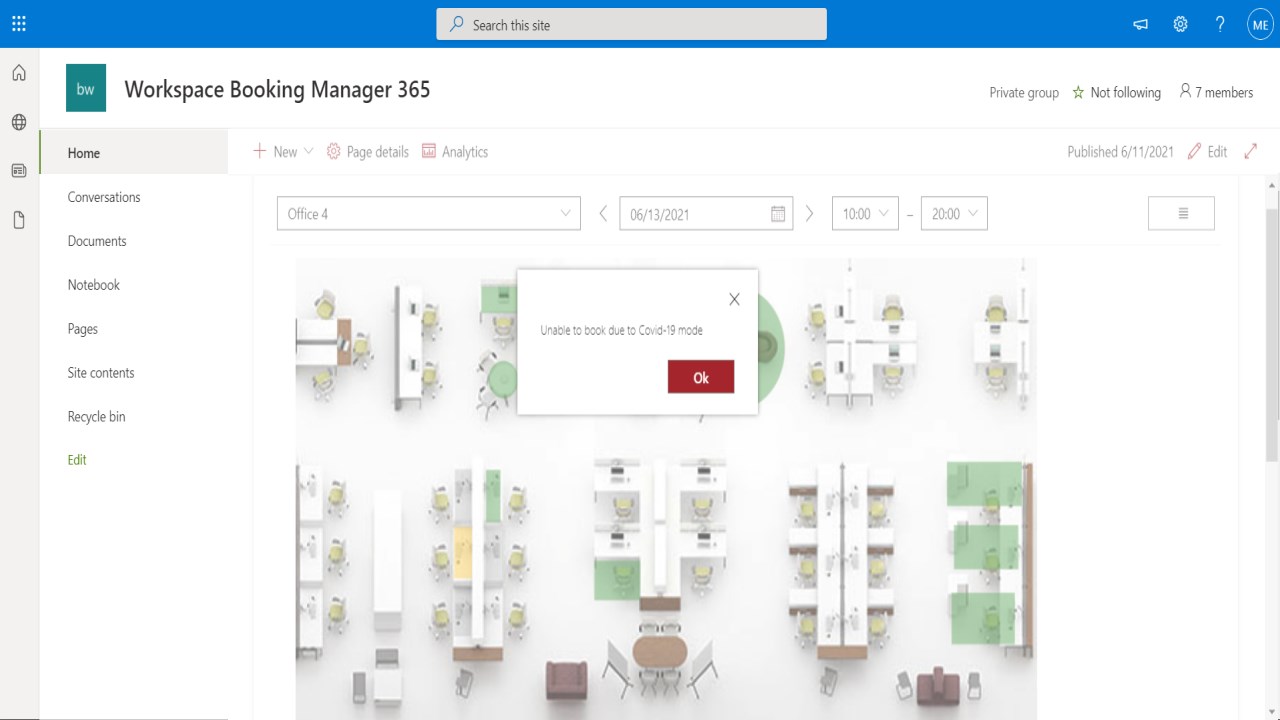Open the megaphone notifications icon
Screen dimensions: 1280x720
(x=1140, y=25)
